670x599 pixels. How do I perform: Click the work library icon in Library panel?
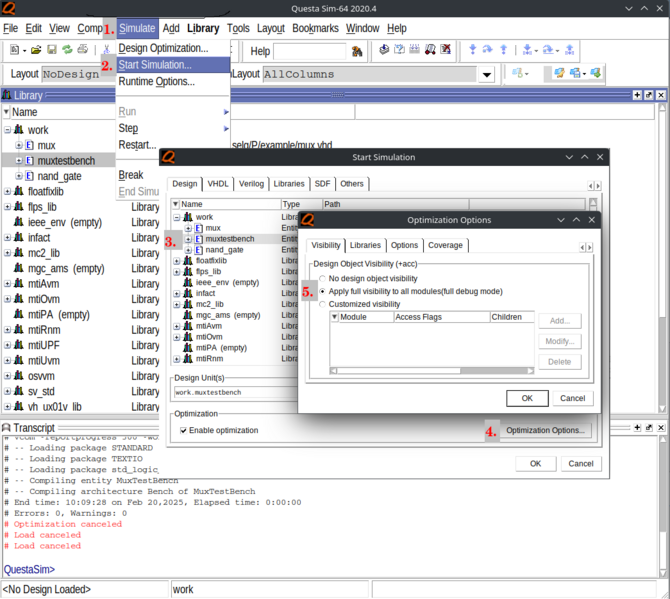click(18, 129)
